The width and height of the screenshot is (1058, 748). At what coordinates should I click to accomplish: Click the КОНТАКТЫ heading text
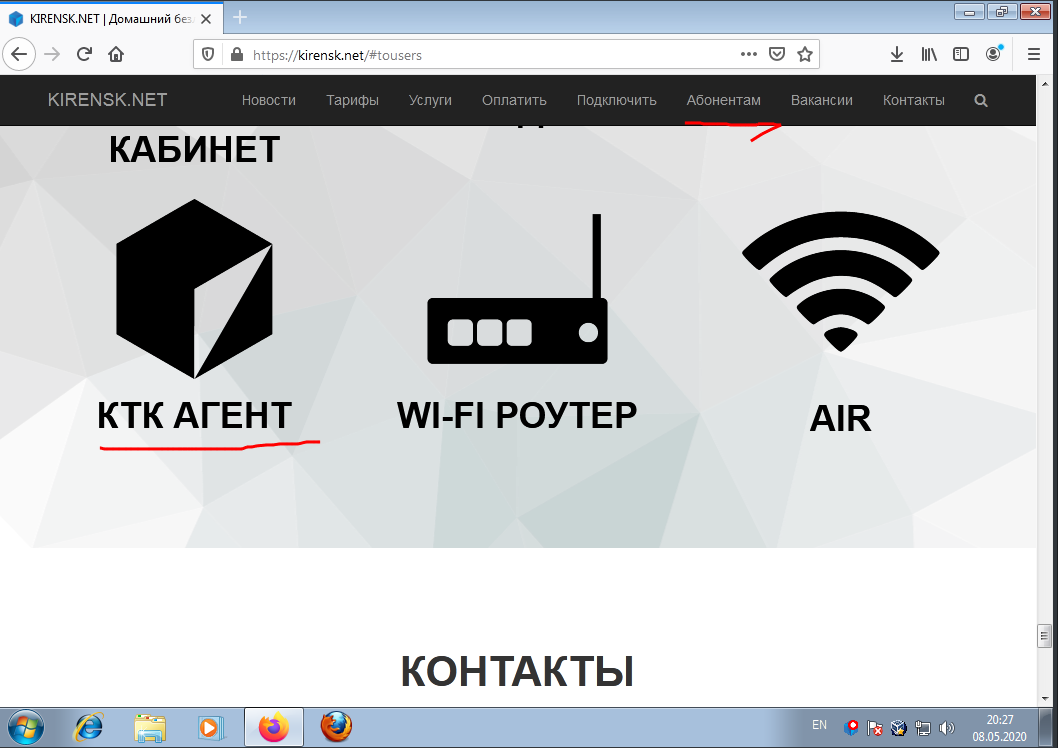517,671
